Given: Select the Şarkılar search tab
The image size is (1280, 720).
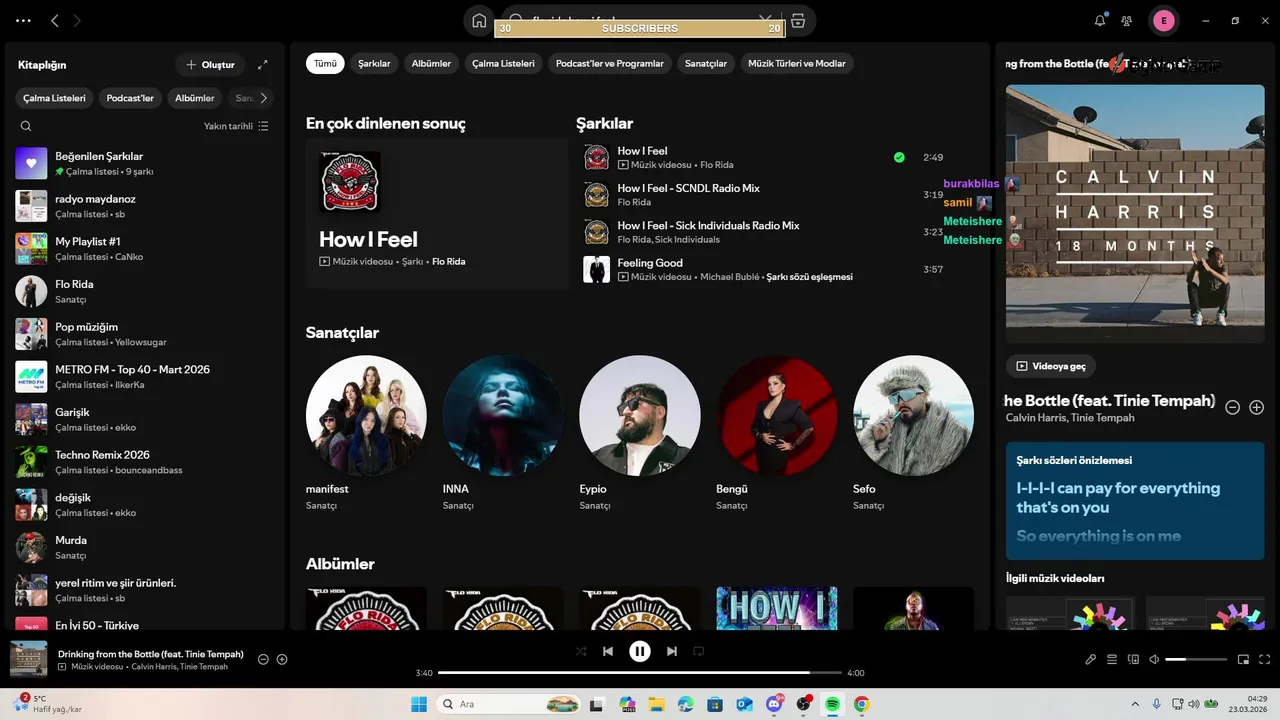Looking at the screenshot, I should click(374, 63).
